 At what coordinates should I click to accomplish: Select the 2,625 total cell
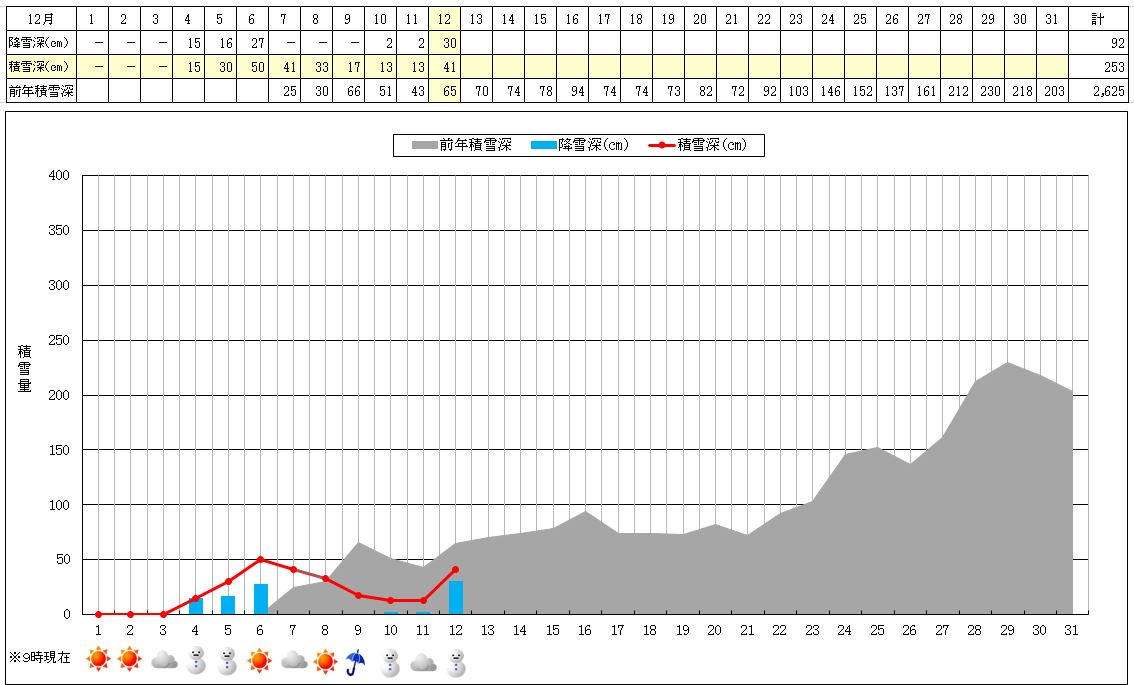click(1099, 92)
